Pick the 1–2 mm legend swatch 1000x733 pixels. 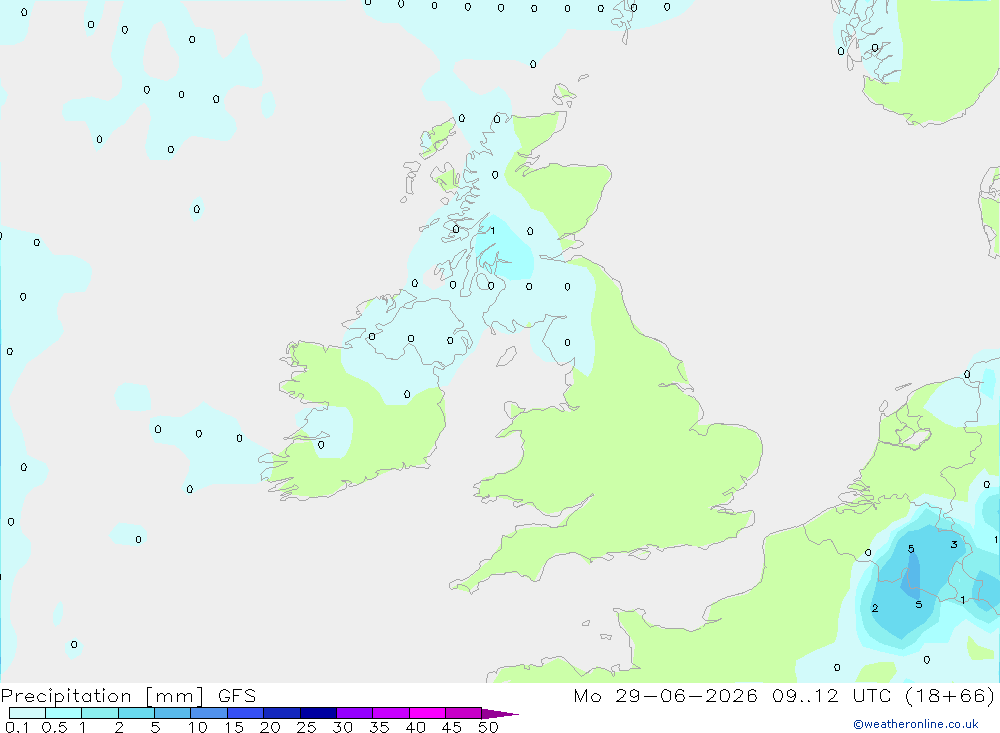[x=100, y=713]
